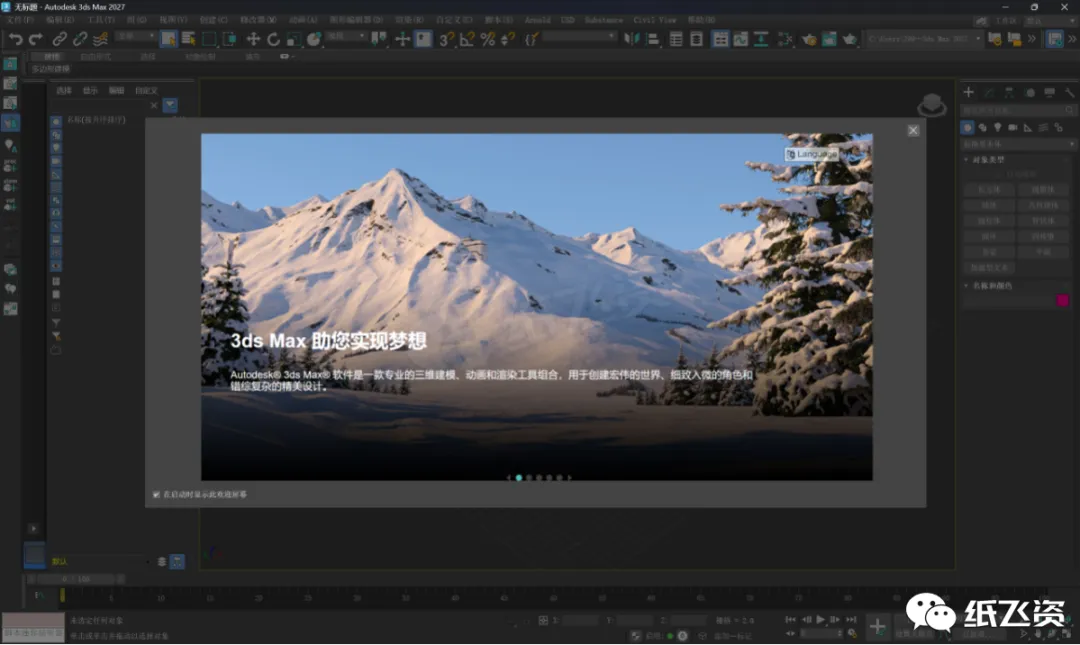Image resolution: width=1080 pixels, height=645 pixels.
Task: Open the 文件(F) menu
Action: pyautogui.click(x=20, y=20)
